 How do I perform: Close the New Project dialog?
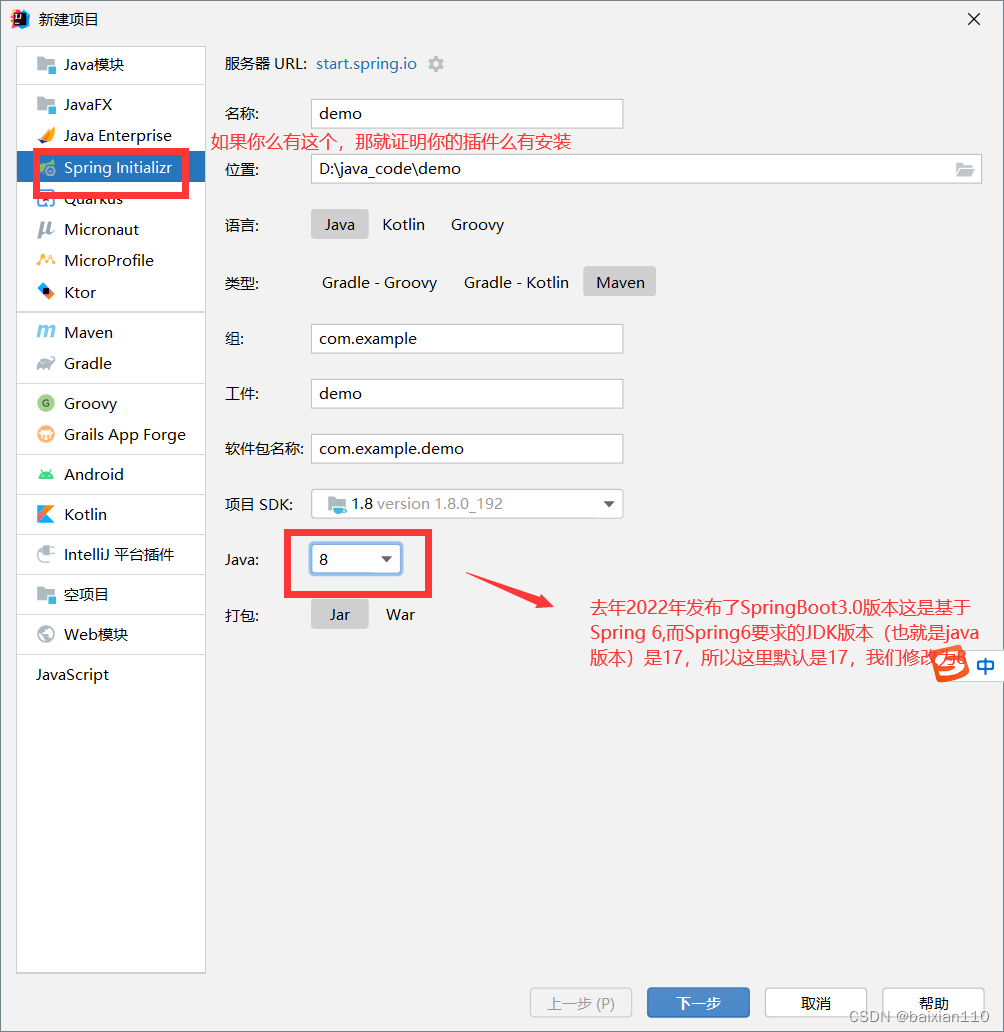point(974,20)
